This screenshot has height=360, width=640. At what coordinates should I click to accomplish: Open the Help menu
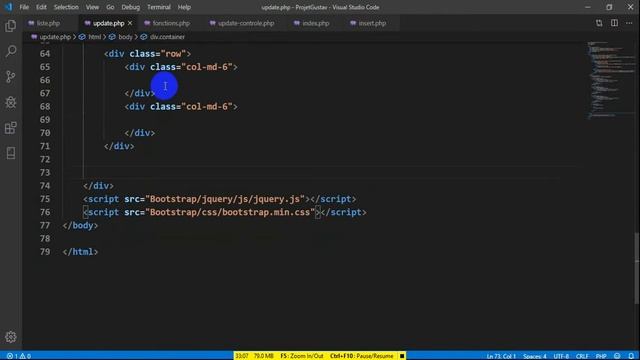184,7
